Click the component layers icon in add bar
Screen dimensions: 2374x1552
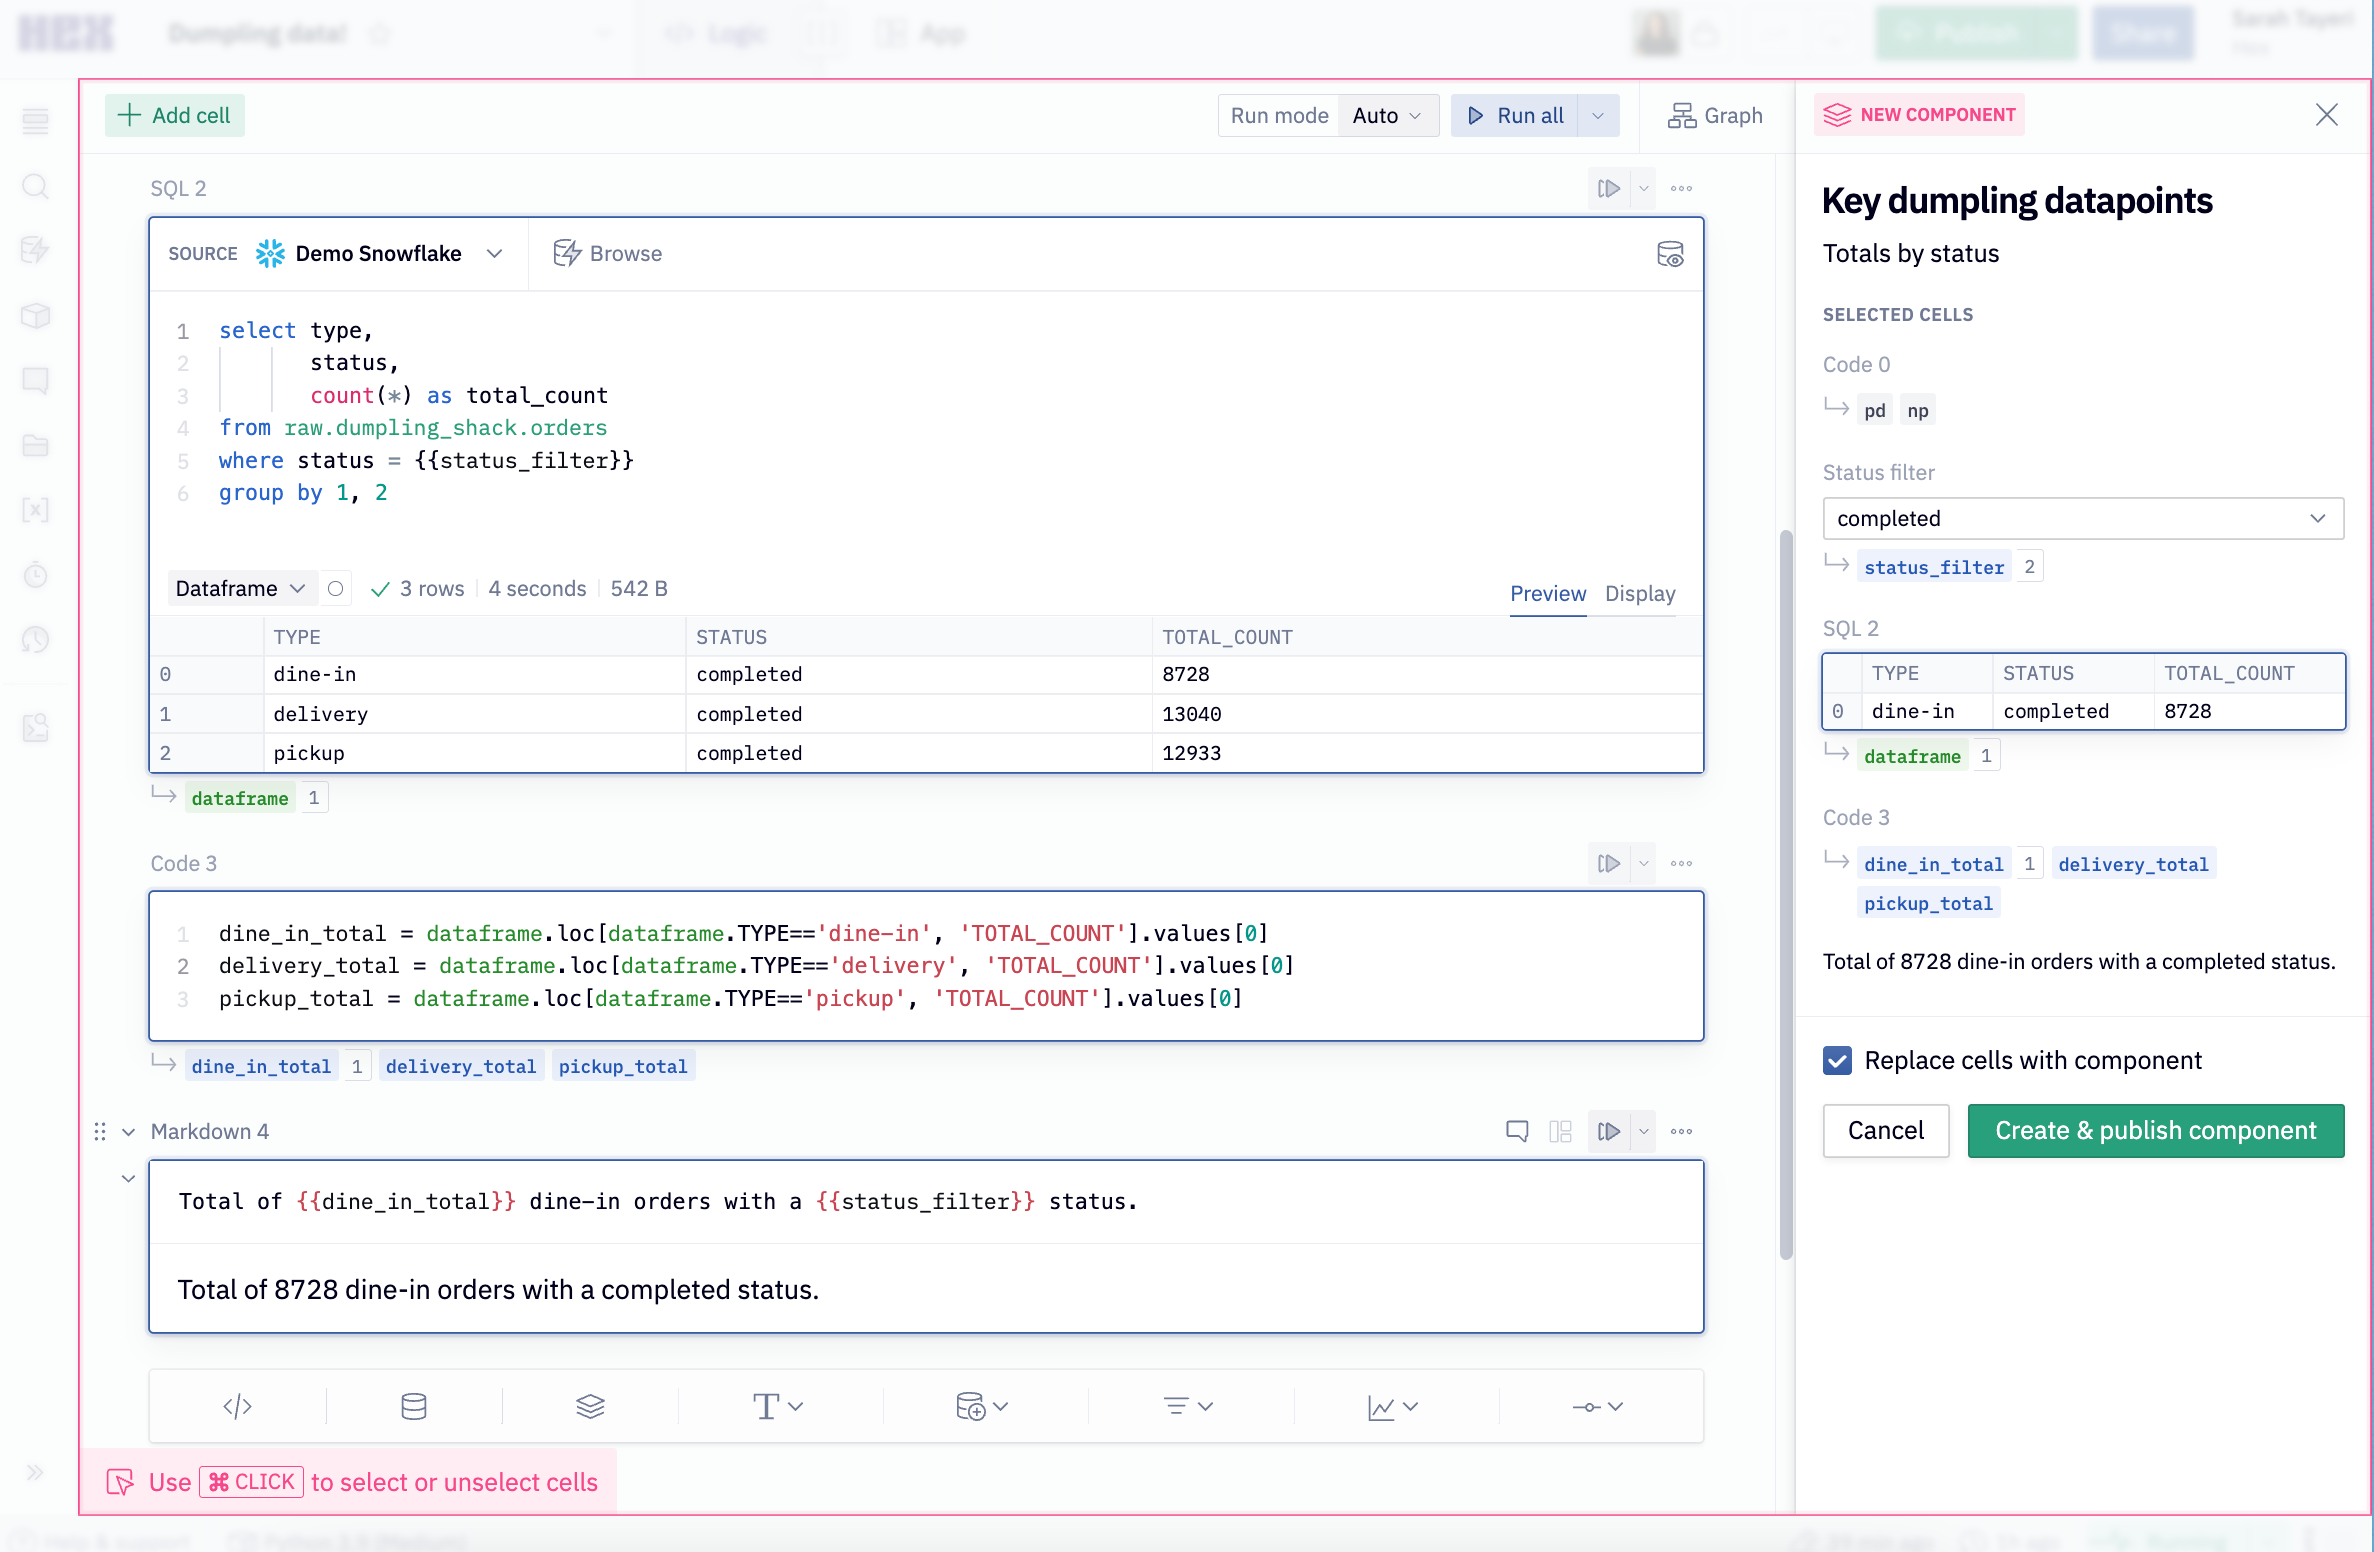(x=590, y=1407)
